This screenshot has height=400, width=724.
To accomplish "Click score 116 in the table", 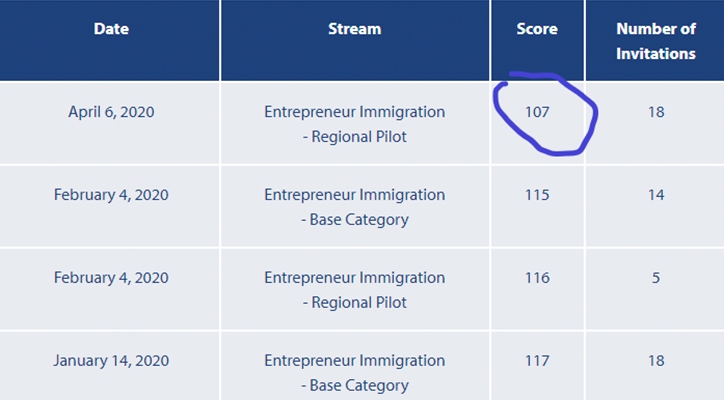I will pyautogui.click(x=537, y=278).
